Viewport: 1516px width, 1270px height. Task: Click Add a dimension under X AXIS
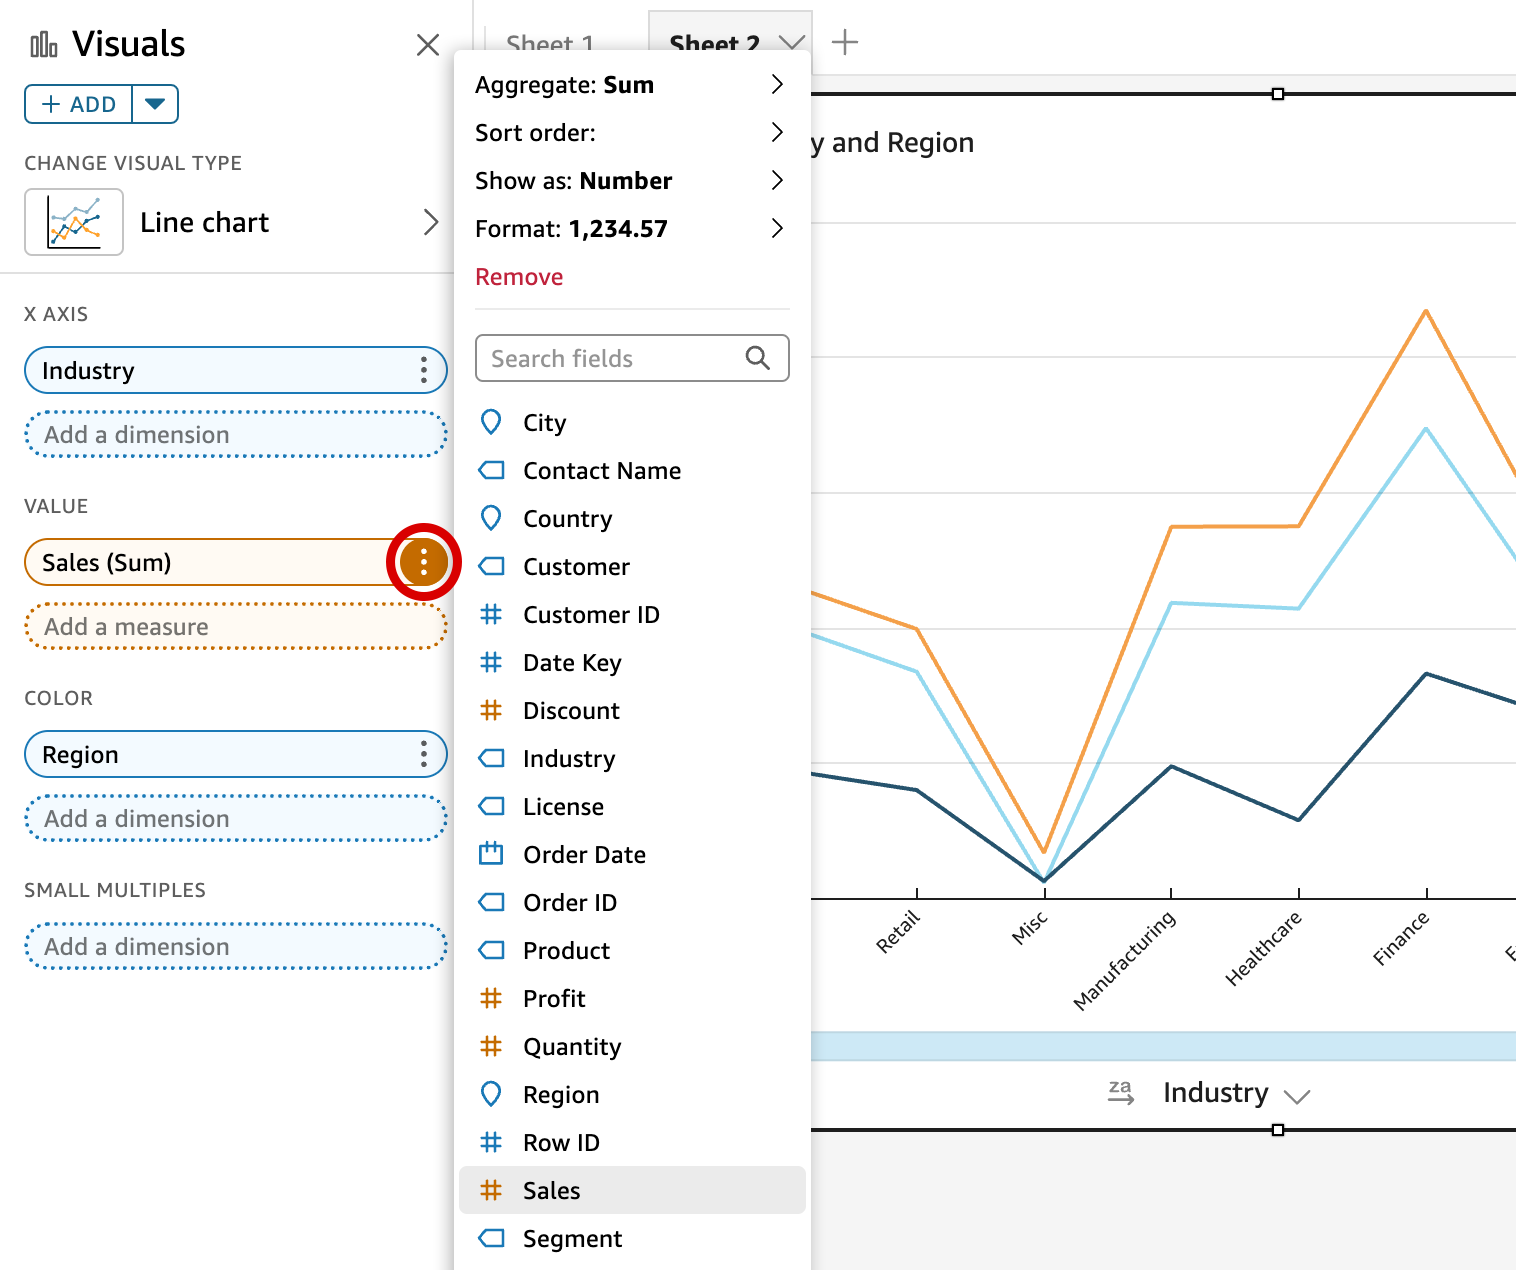pos(236,435)
